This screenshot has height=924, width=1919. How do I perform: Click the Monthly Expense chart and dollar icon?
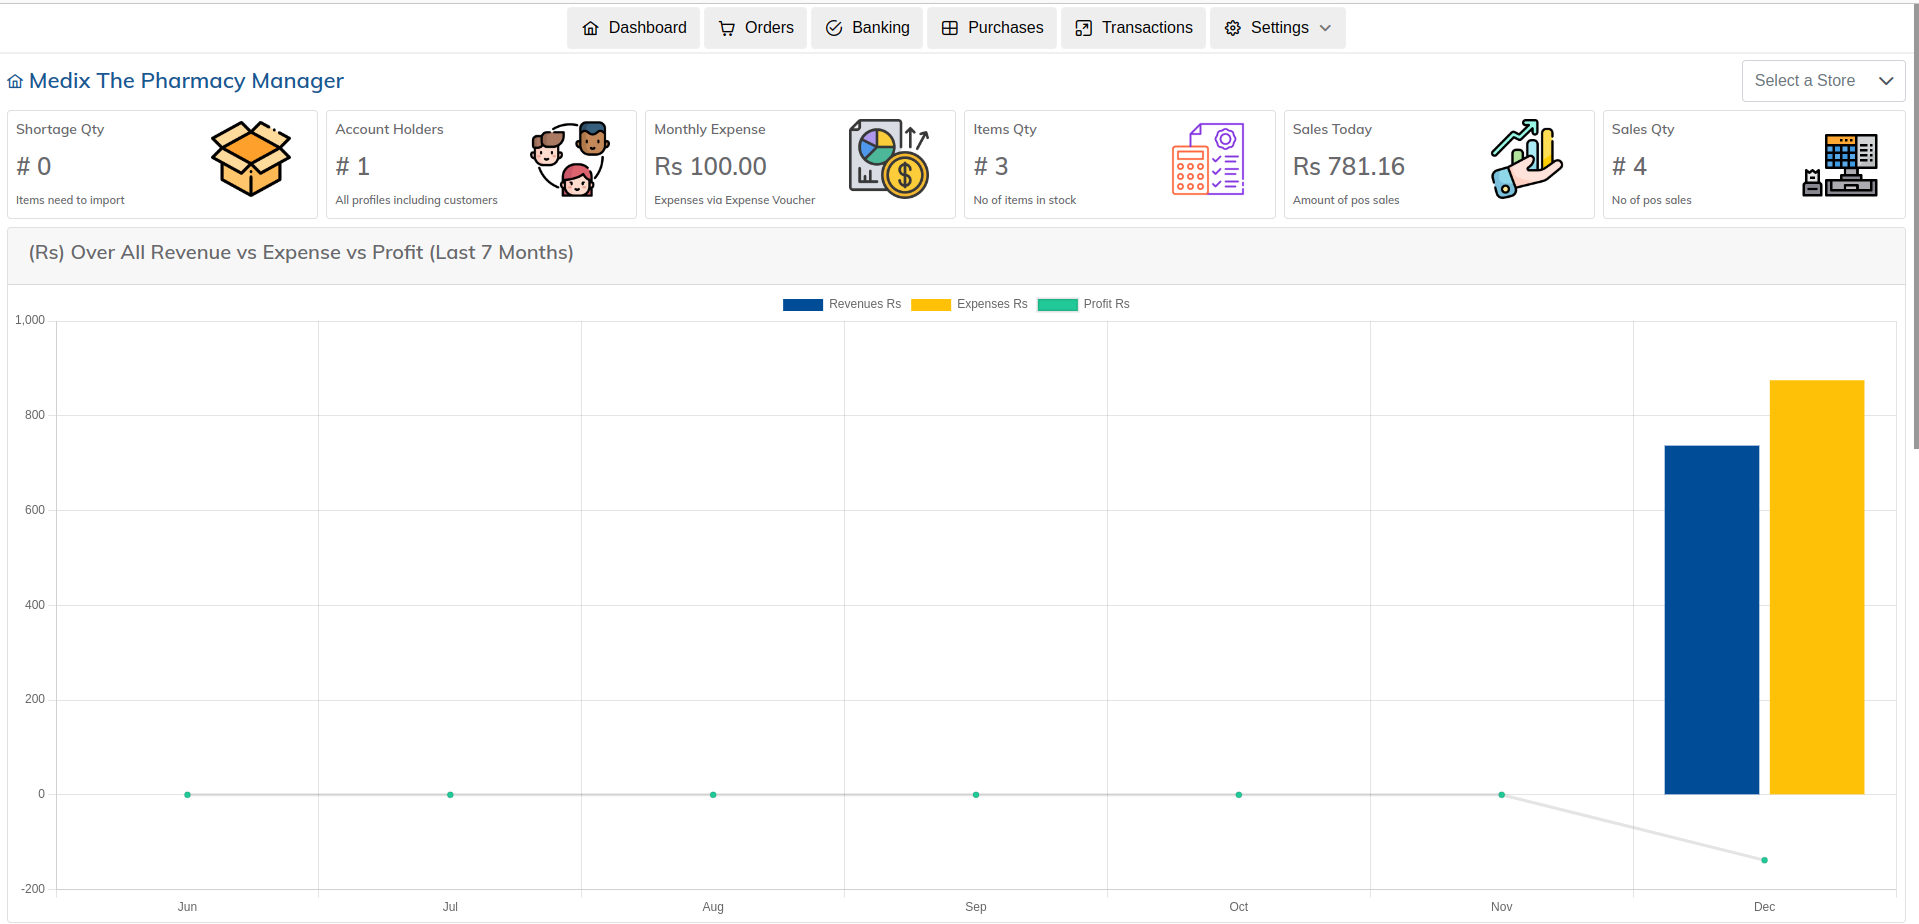tap(889, 159)
